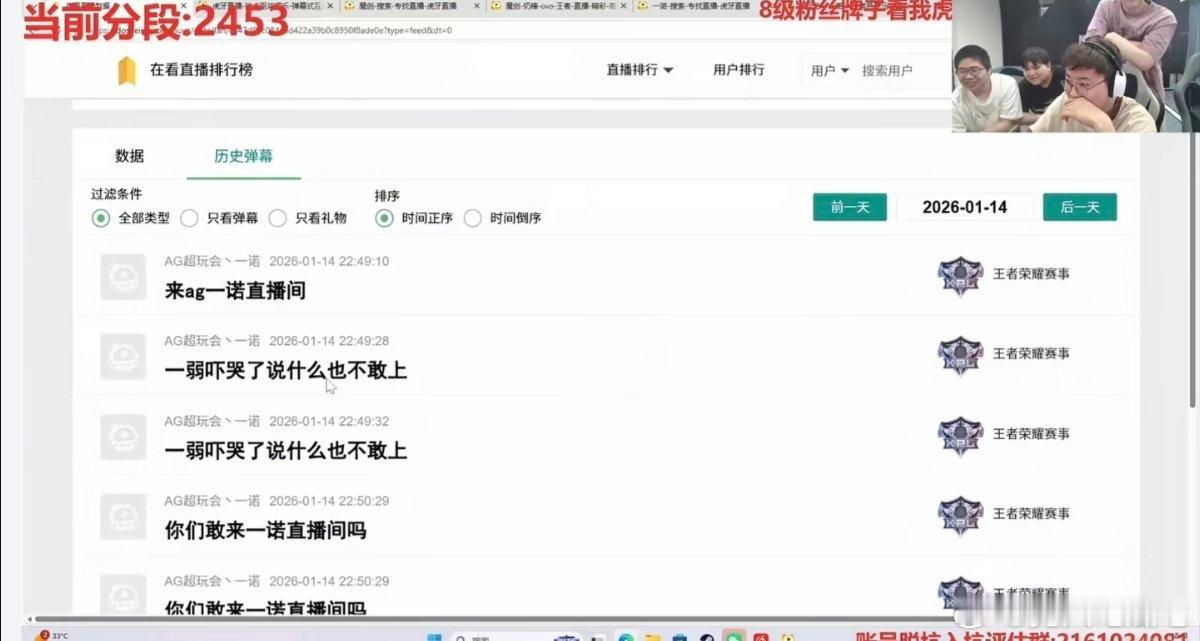Expand the 用户 search type dropdown
This screenshot has height=641, width=1200.
(x=830, y=71)
